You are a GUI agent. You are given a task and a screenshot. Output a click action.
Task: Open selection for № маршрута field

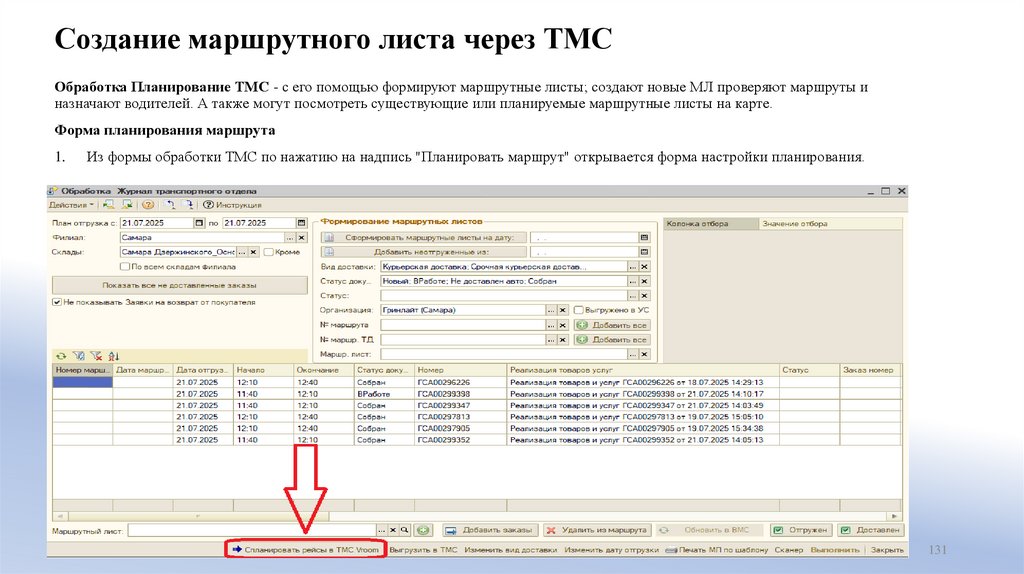tap(551, 325)
